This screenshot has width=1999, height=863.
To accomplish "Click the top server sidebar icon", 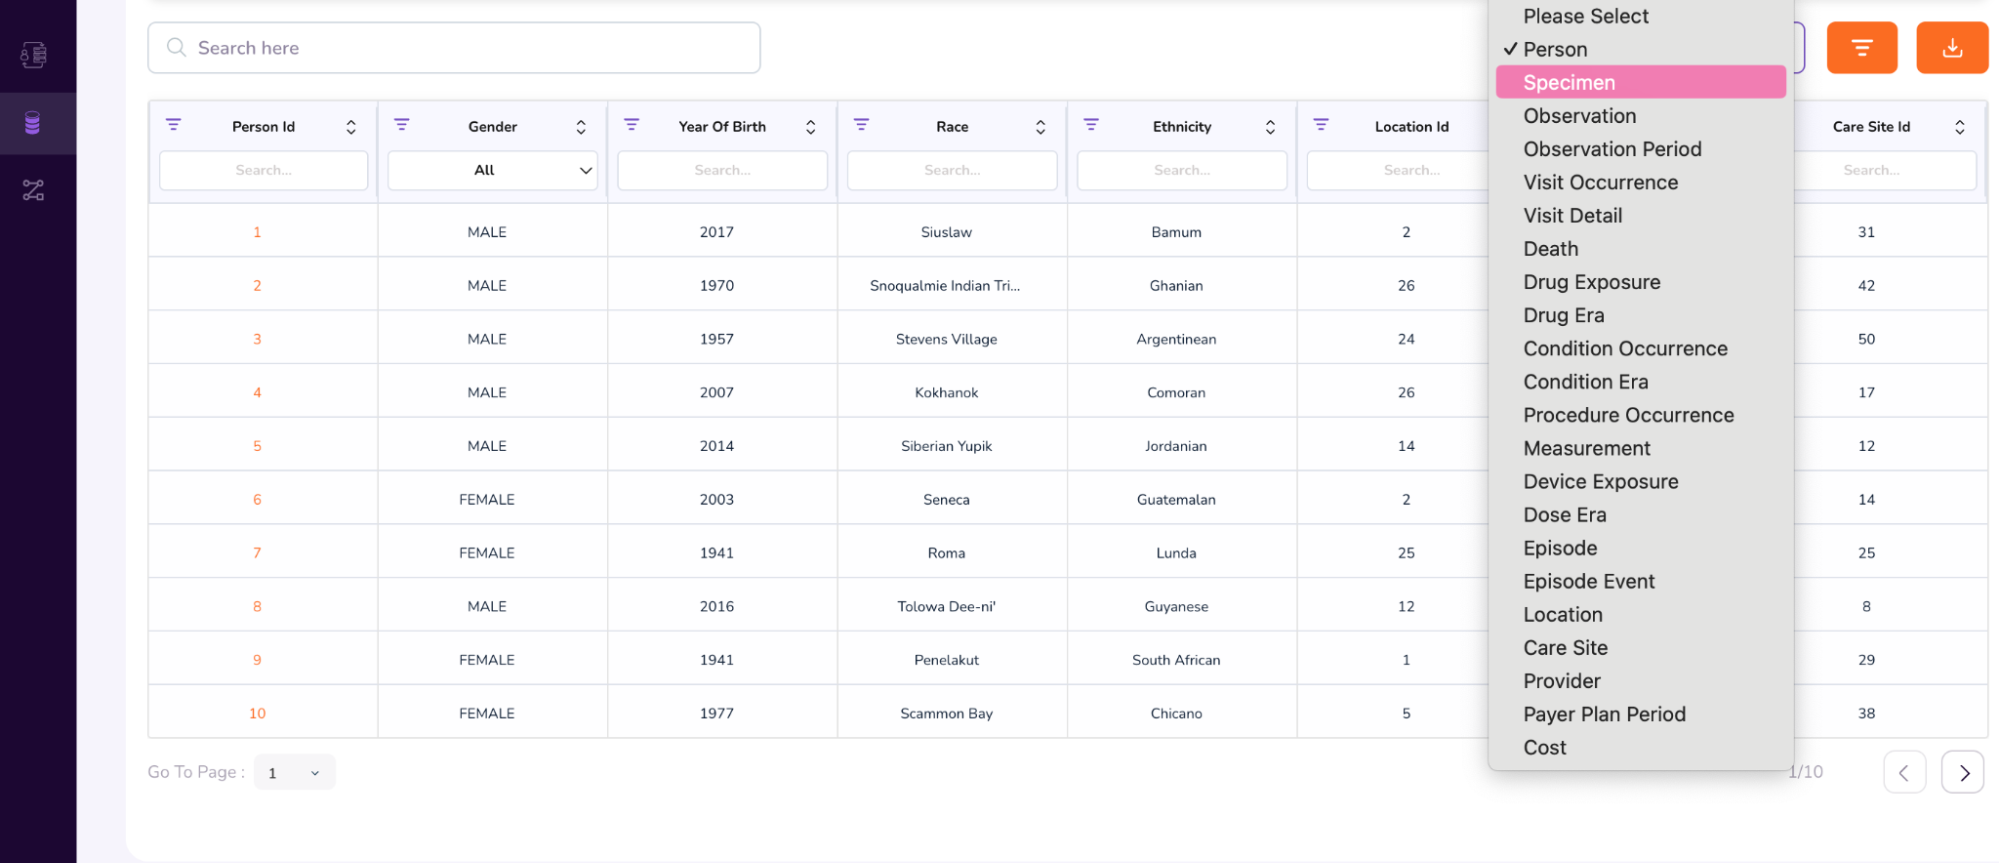I will [x=33, y=55].
